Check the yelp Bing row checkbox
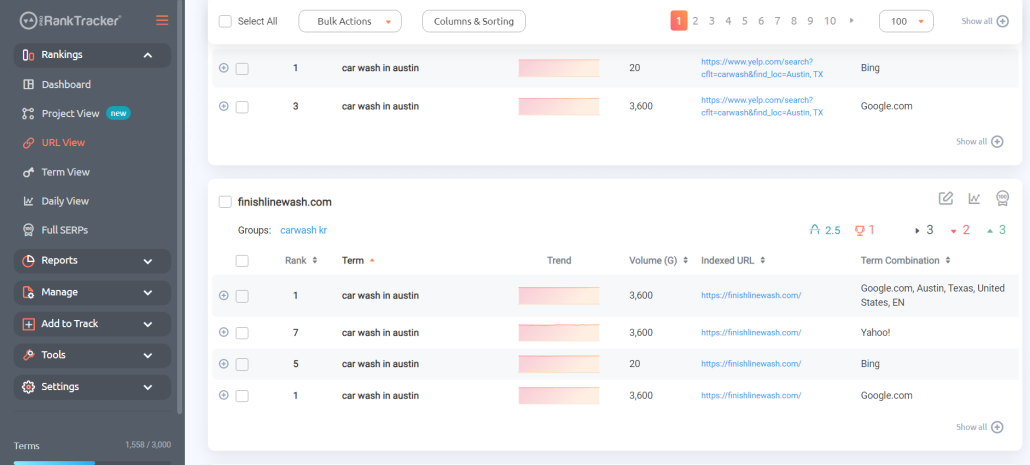The image size is (1030, 465). point(242,68)
